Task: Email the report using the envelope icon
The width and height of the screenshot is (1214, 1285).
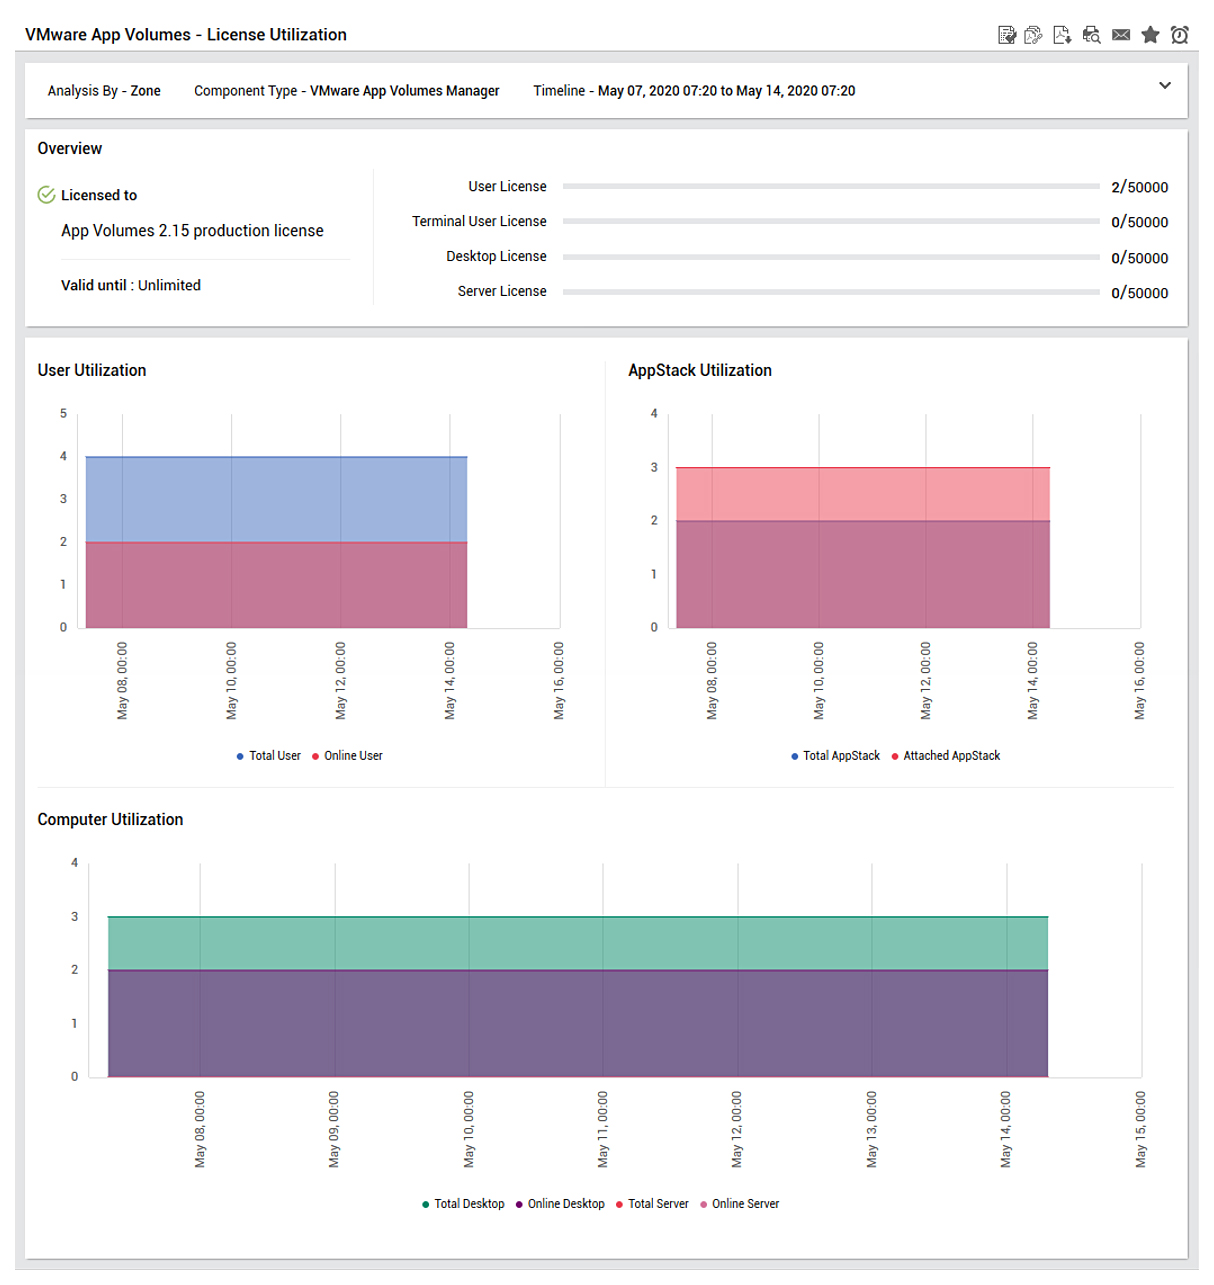Action: pos(1121,35)
